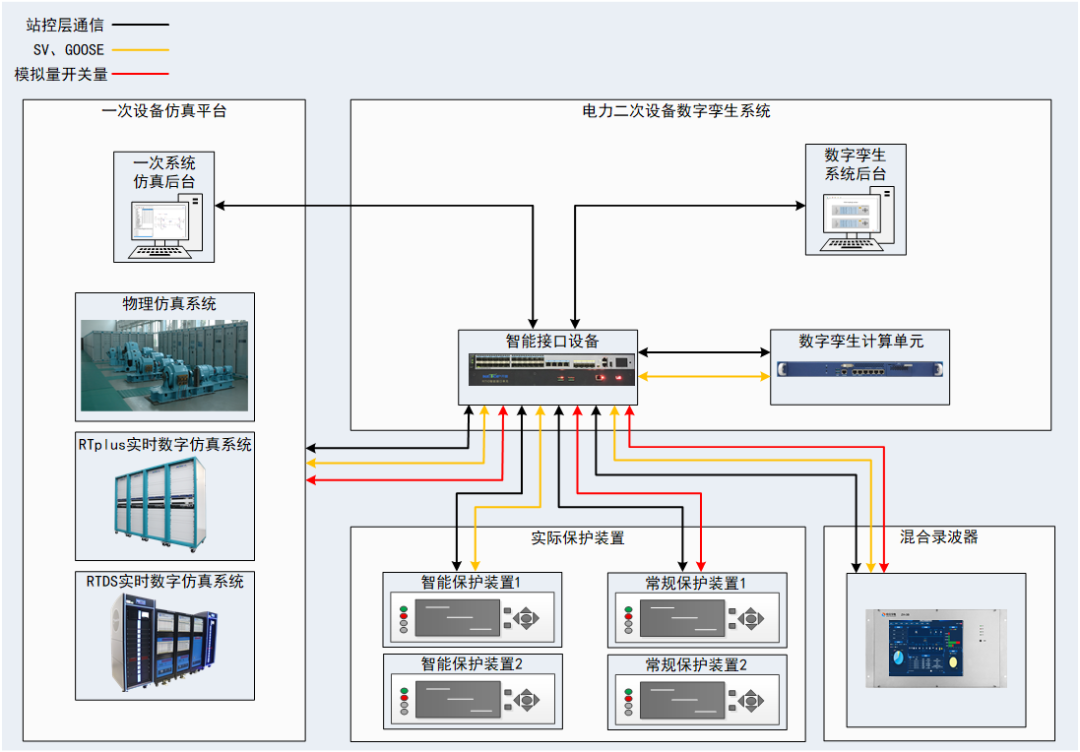Screen dimensions: 1080x752
Task: Select the 电力二次设备数字孪生系统 title label
Action: point(676,111)
